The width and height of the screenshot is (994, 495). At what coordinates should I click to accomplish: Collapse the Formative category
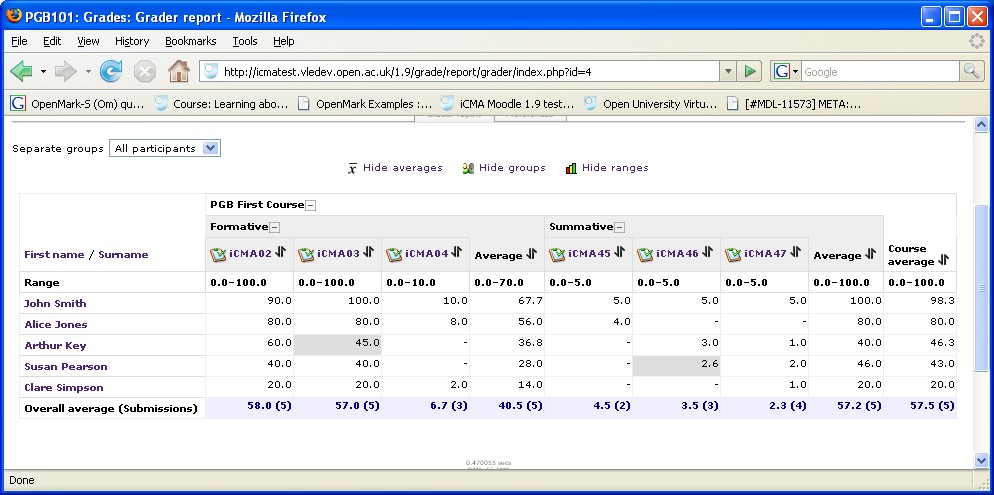(x=274, y=227)
